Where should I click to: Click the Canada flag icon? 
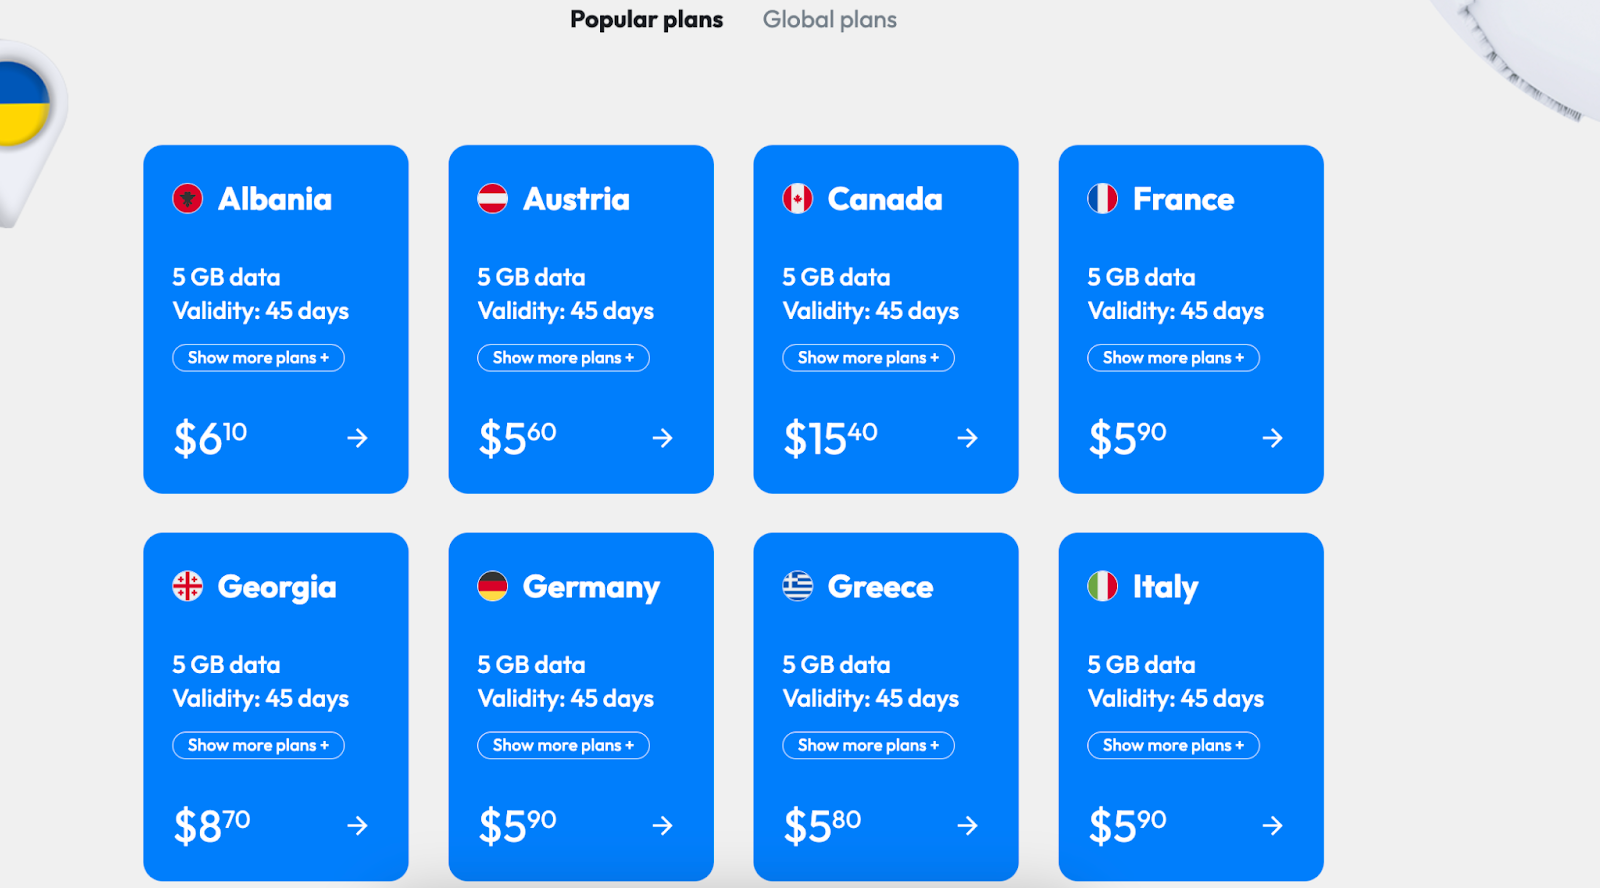click(x=798, y=198)
